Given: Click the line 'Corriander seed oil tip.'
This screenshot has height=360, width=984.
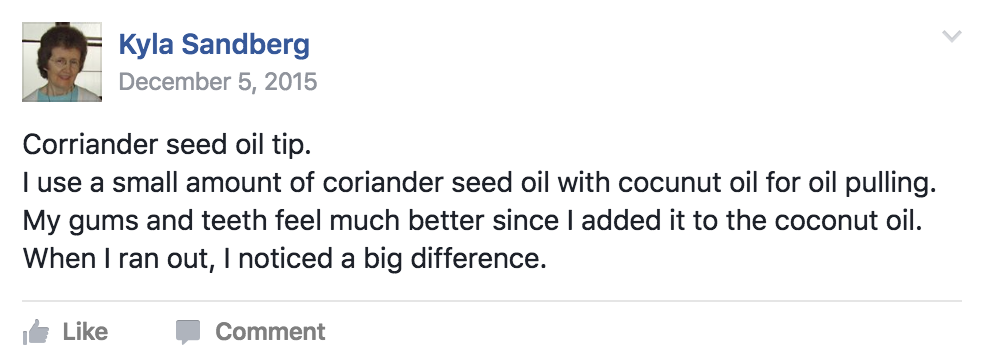Looking at the screenshot, I should (167, 145).
